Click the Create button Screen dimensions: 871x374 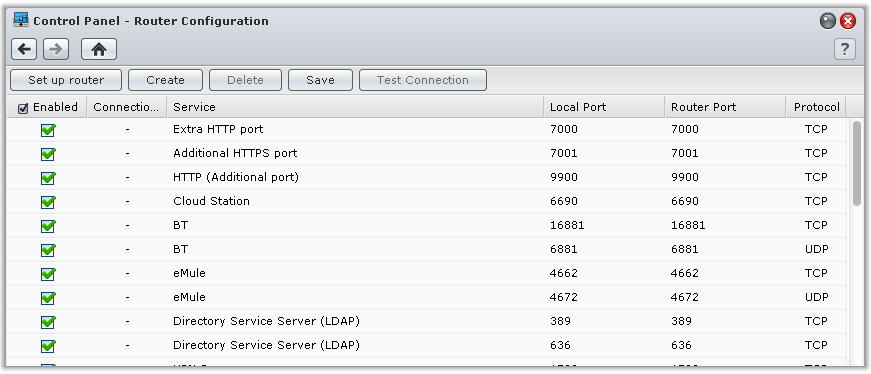pyautogui.click(x=166, y=80)
